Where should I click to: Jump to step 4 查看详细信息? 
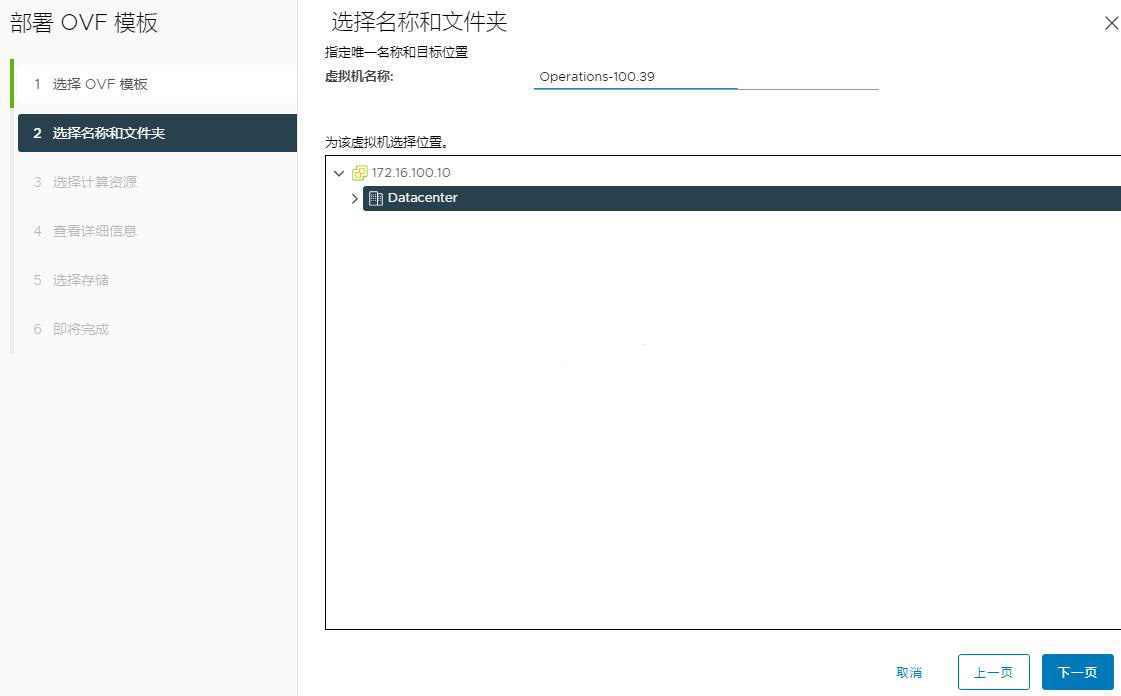pos(94,231)
